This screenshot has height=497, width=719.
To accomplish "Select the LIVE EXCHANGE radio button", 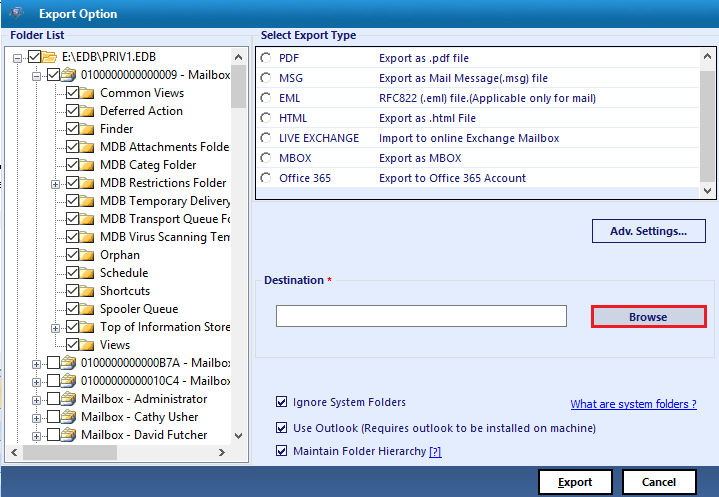I will pyautogui.click(x=266, y=138).
